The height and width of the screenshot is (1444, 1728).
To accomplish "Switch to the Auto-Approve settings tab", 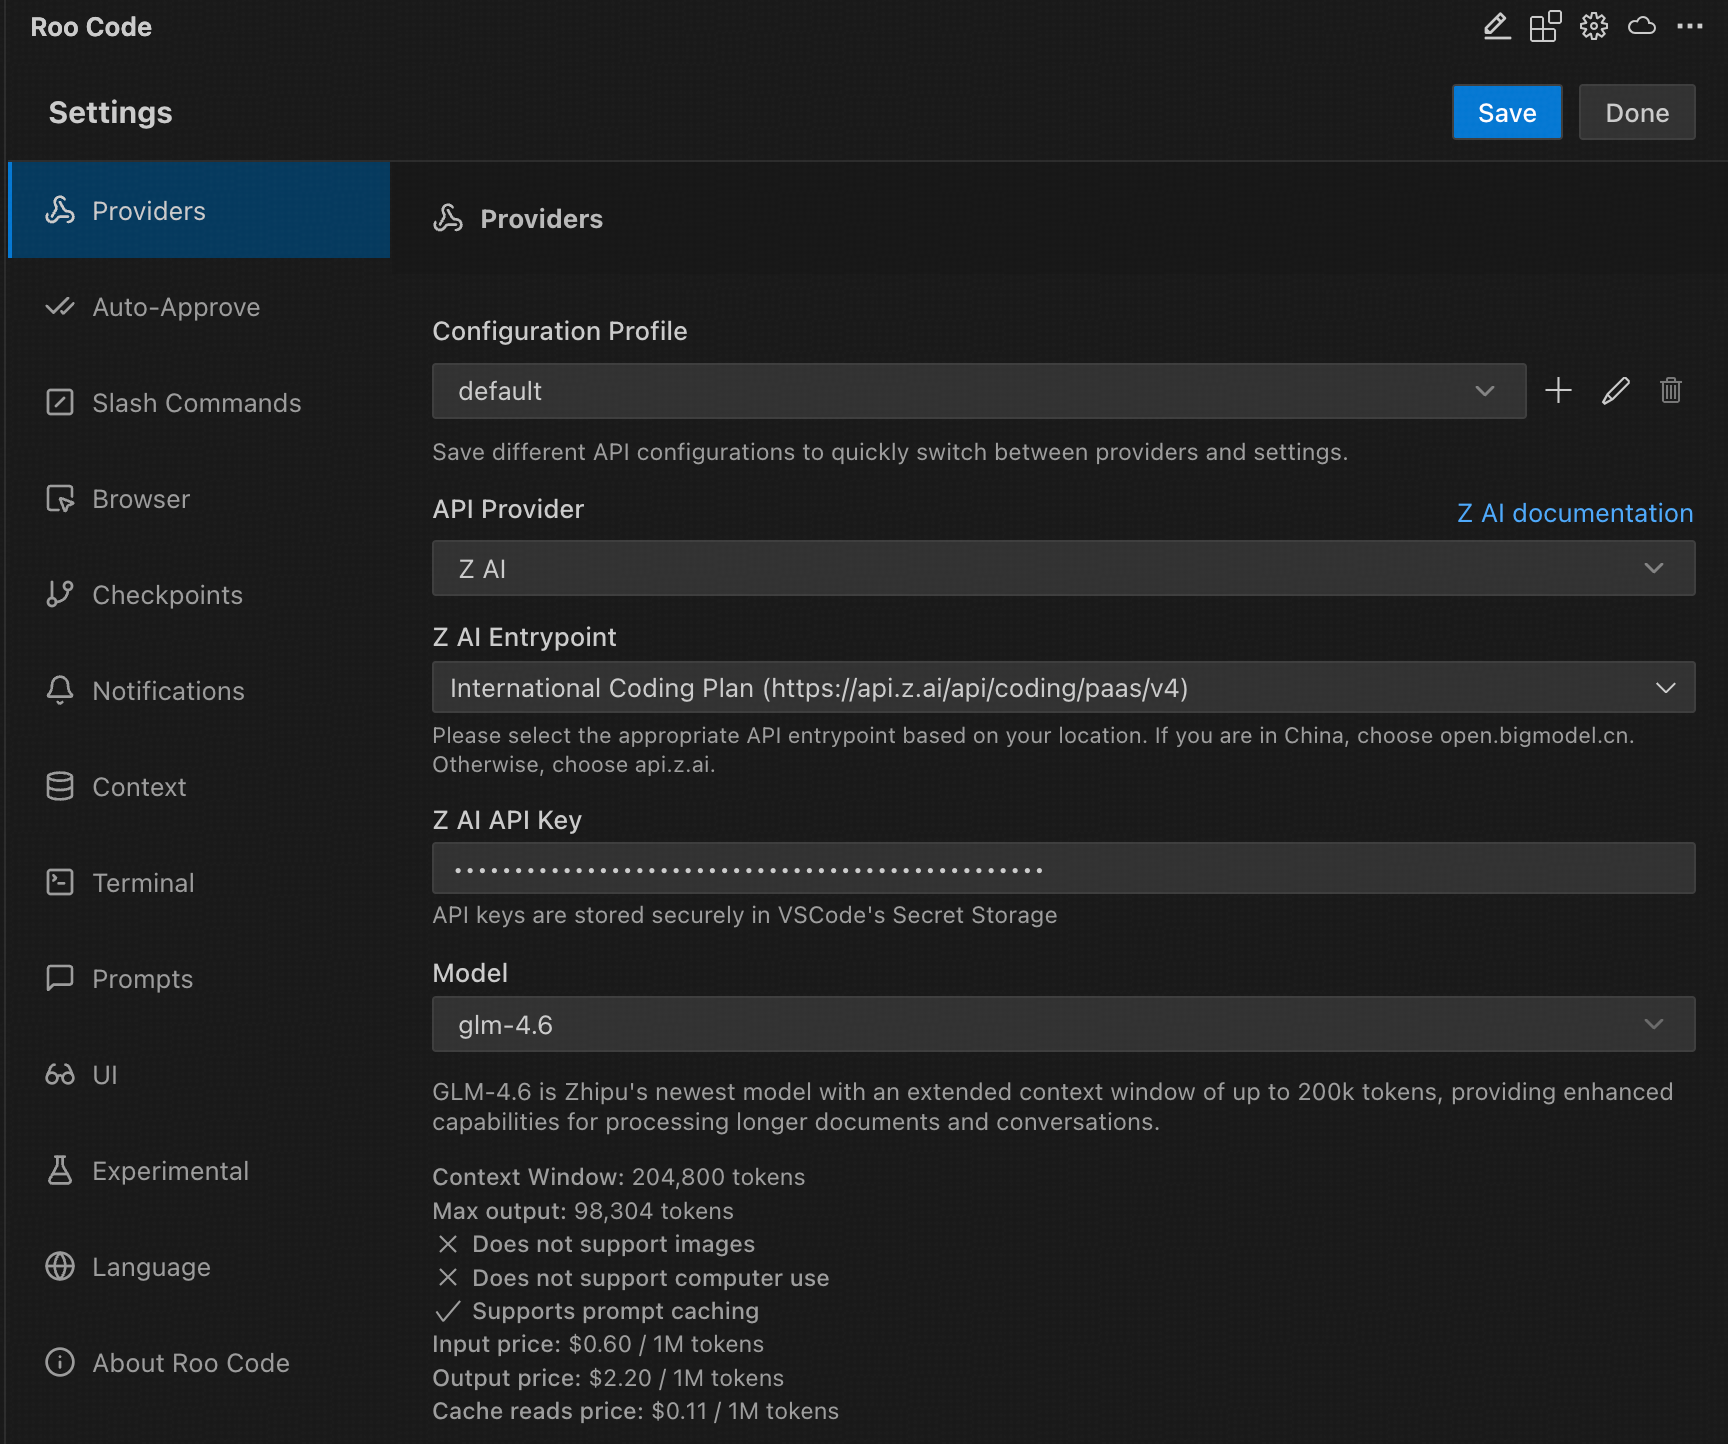I will point(176,307).
